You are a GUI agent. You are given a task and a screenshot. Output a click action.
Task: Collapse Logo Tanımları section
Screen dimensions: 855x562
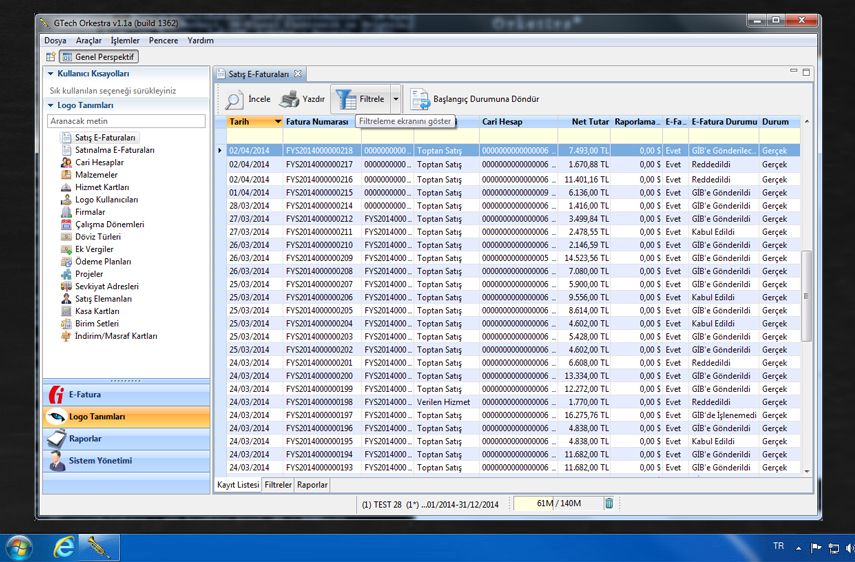point(51,106)
